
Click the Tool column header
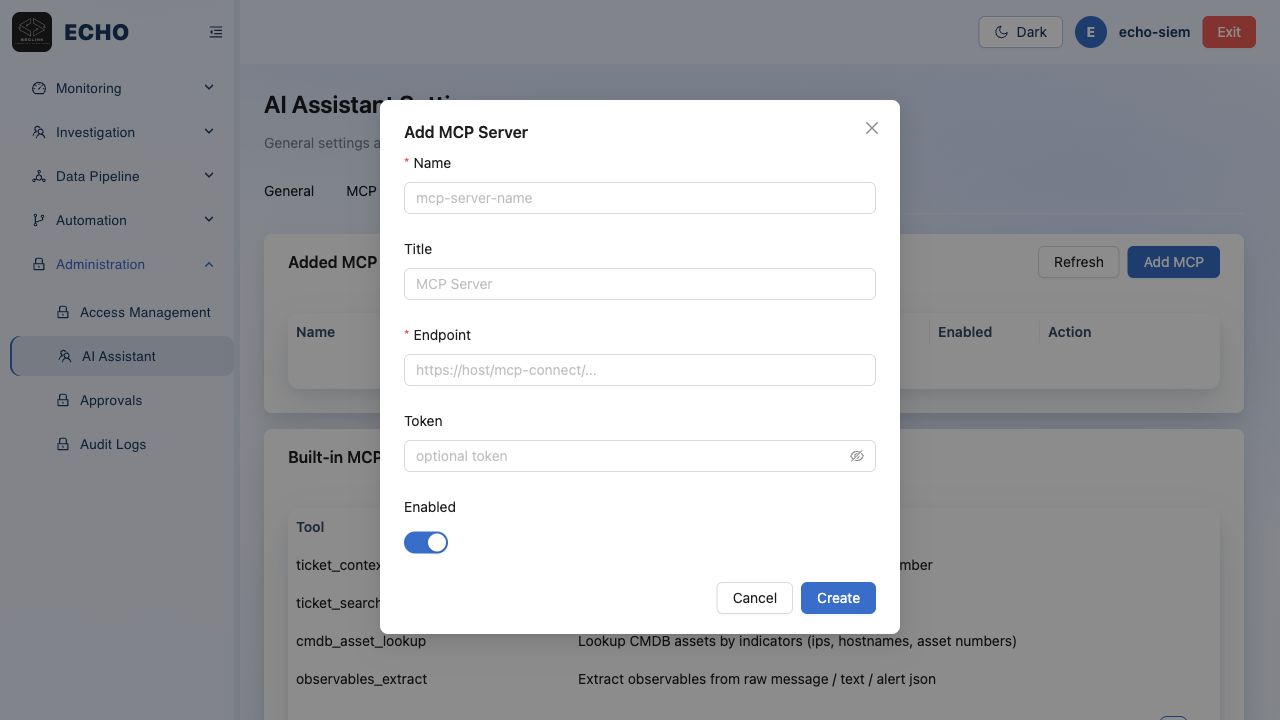tap(310, 527)
